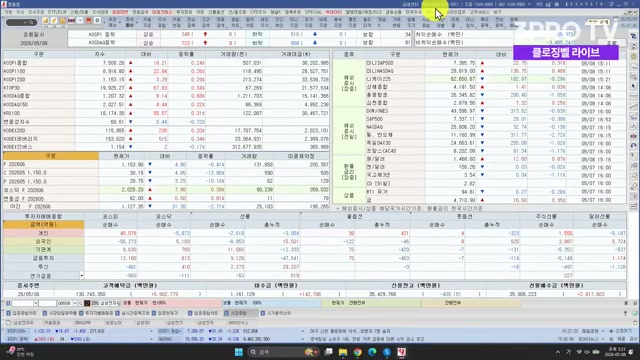Click the red trading app taskbar icon
The width and height of the screenshot is (640, 360).
click(x=402, y=352)
